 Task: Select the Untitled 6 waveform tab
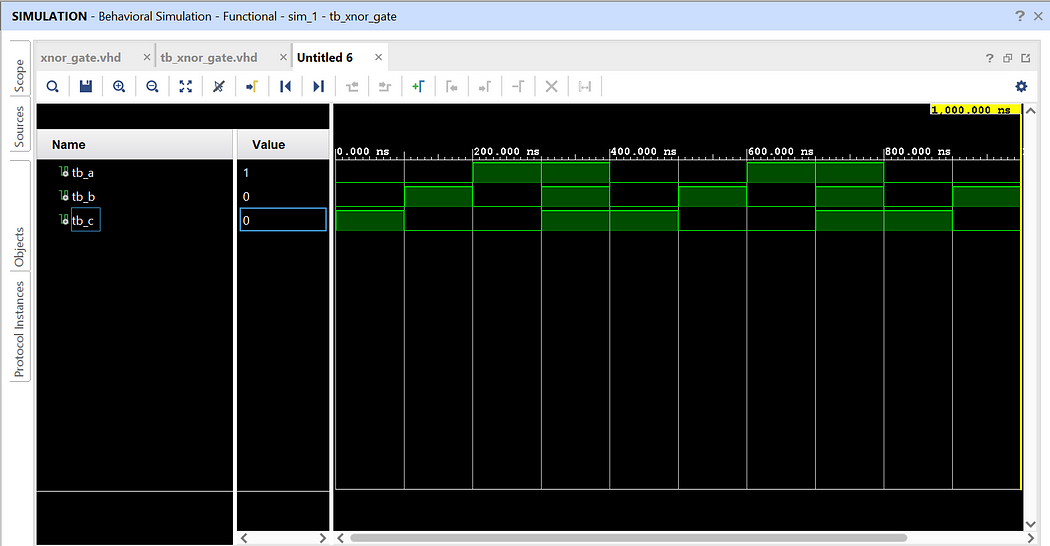[x=325, y=58]
